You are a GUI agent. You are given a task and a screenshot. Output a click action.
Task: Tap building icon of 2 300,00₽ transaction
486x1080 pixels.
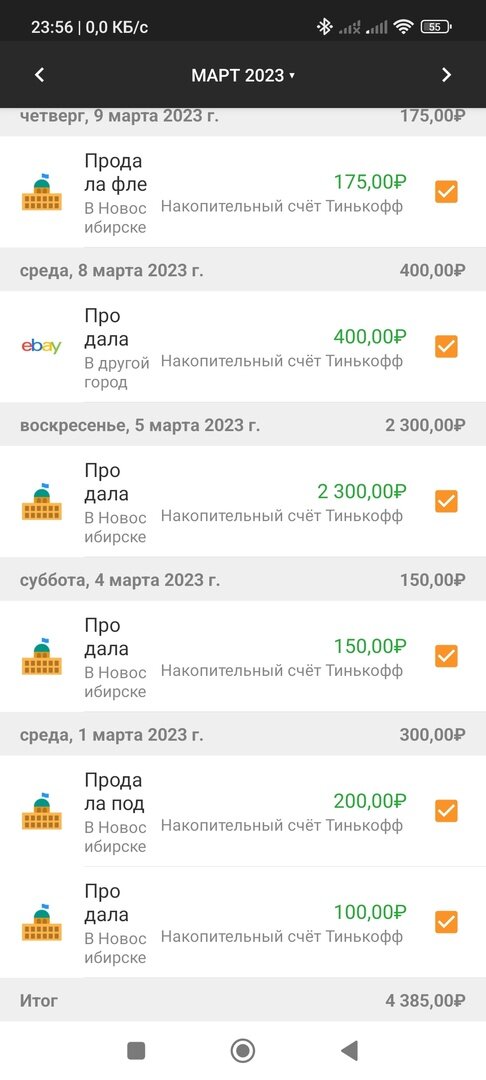tap(41, 501)
